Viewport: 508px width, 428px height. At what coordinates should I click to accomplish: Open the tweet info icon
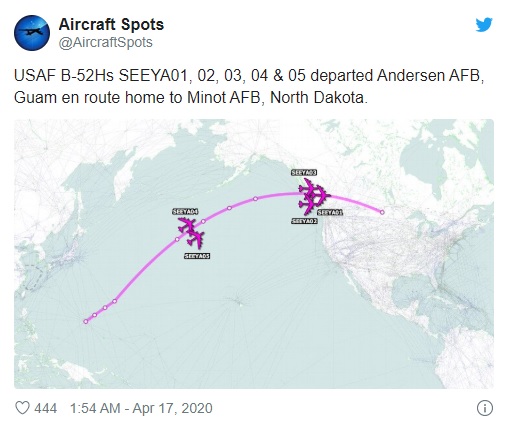point(485,408)
